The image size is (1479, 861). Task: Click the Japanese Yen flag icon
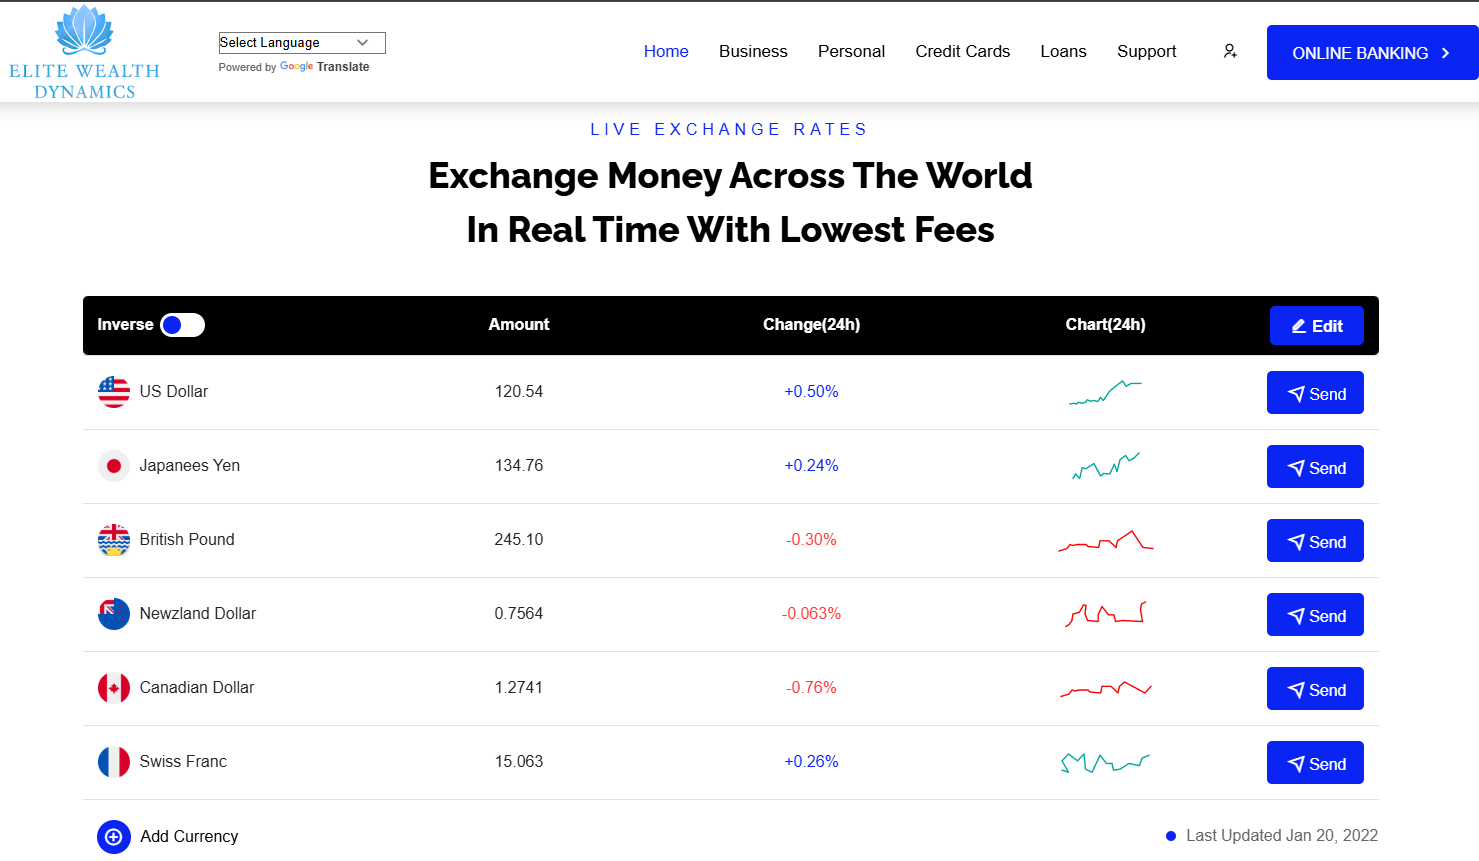click(114, 466)
